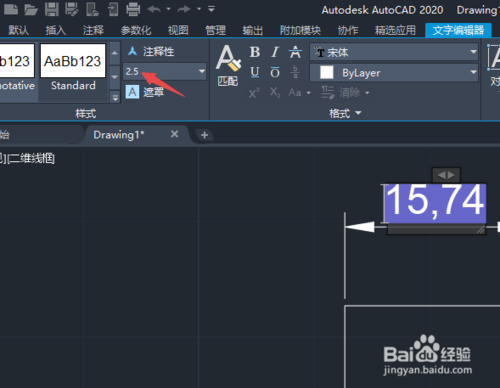Click the Overline formatting icon
Screen dimensions: 500x388
(275, 72)
